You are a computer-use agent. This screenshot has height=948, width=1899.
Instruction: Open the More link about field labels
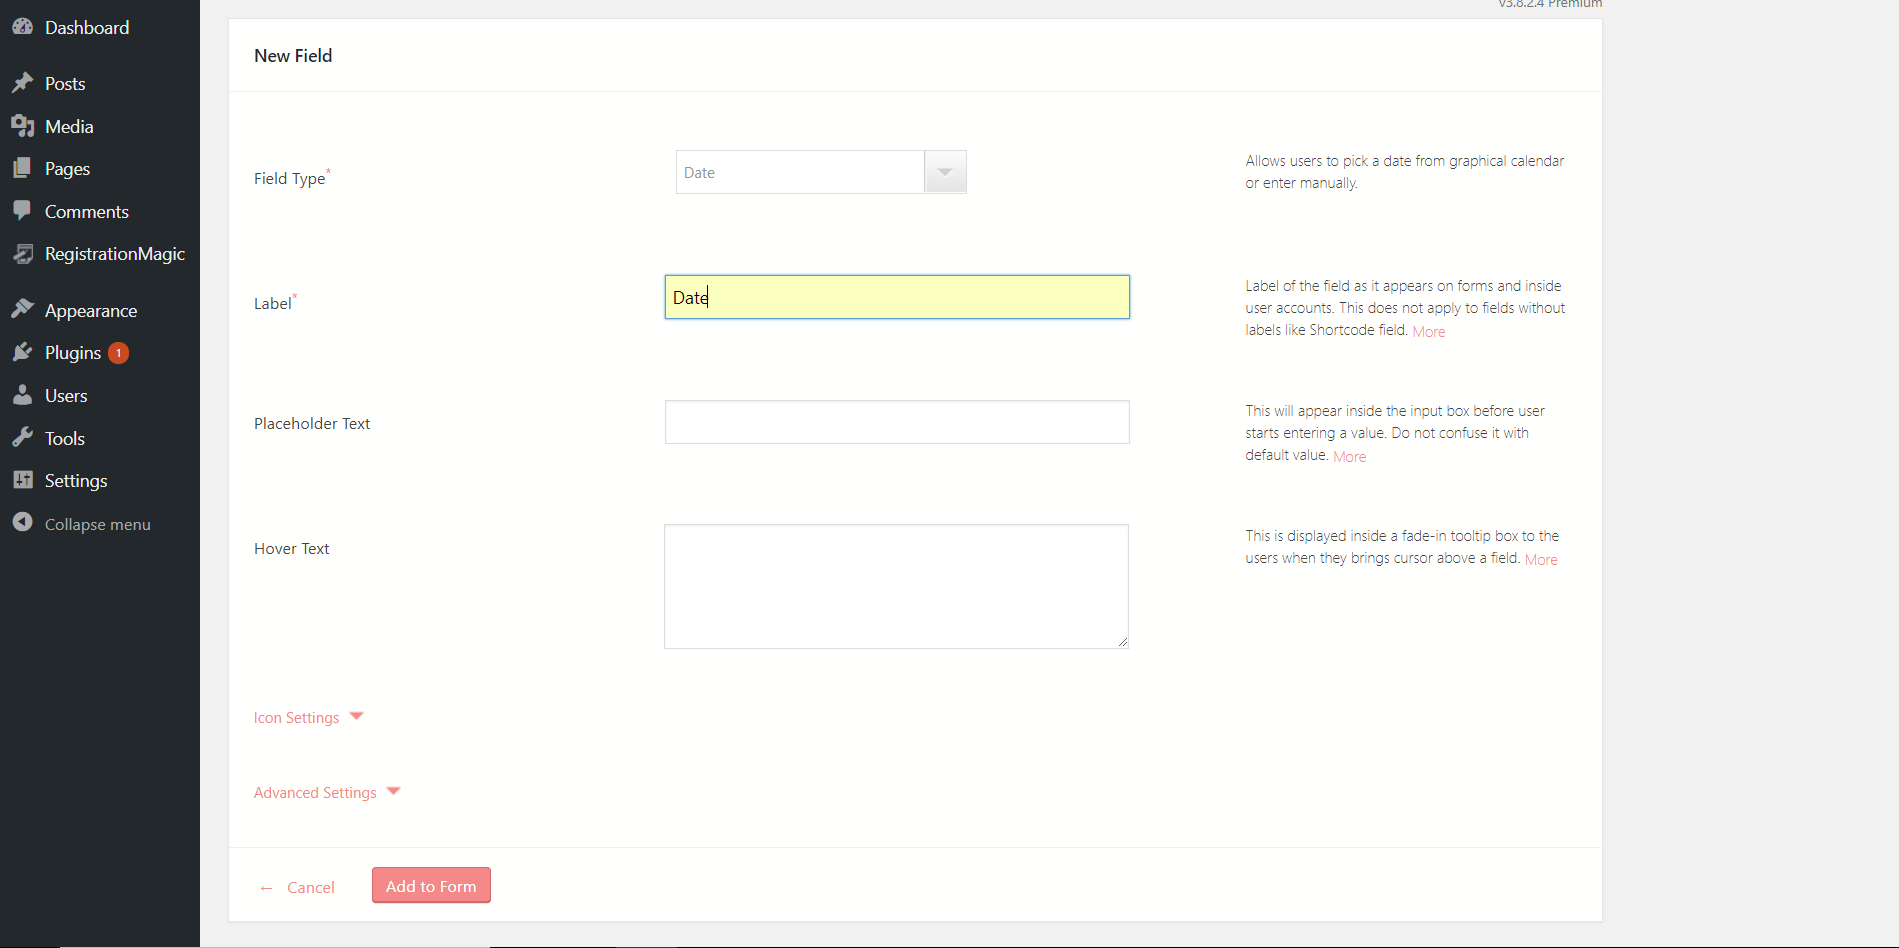(x=1428, y=331)
